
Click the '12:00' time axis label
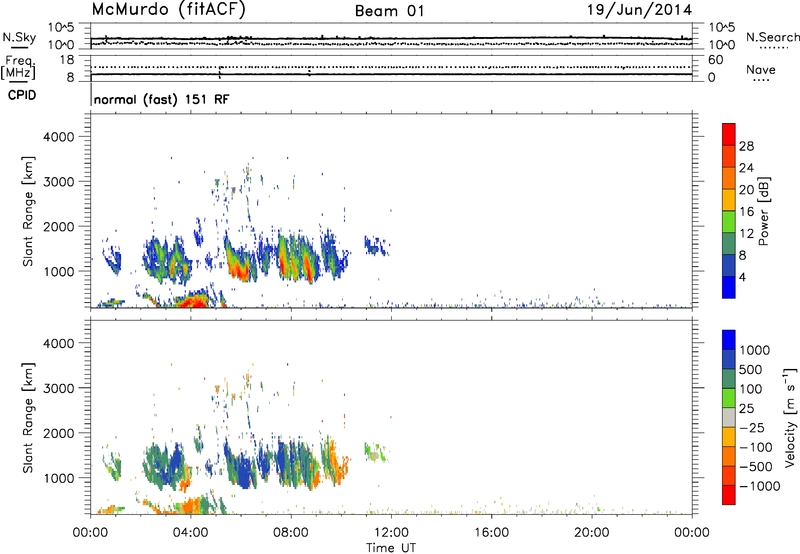pos(391,533)
